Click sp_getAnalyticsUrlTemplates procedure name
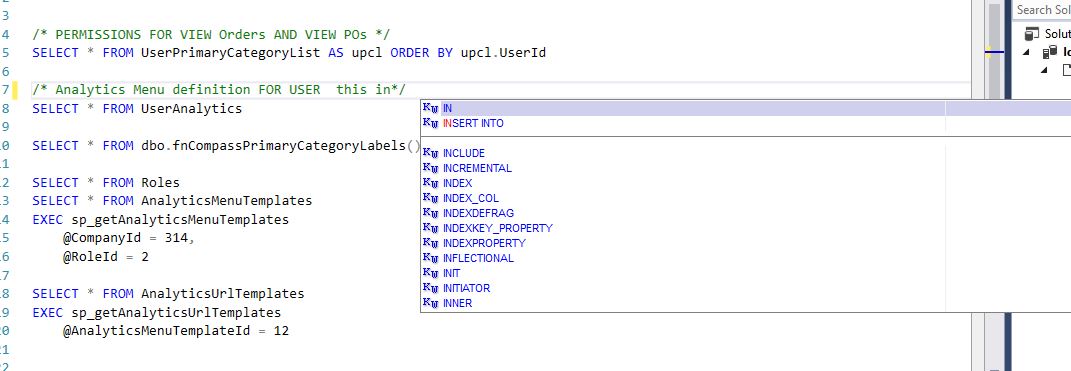Viewport: 1071px width, 371px height. pyautogui.click(x=176, y=313)
